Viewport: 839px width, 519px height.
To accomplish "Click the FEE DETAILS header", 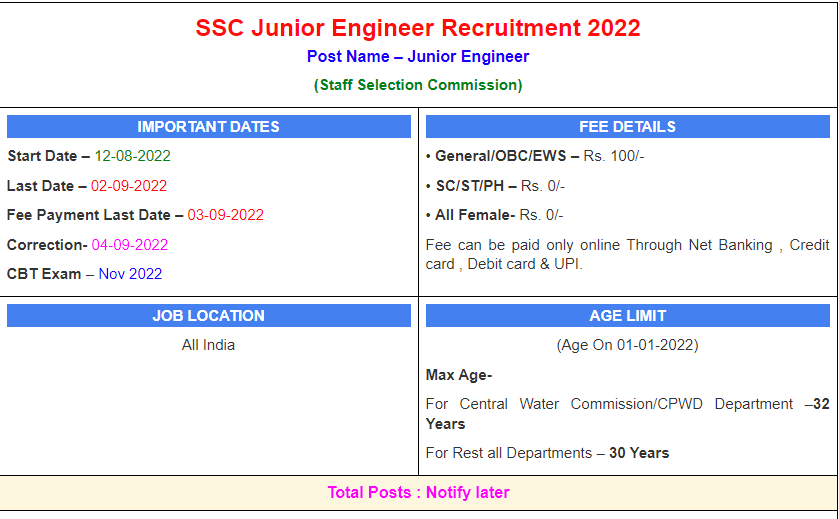I will [x=627, y=127].
